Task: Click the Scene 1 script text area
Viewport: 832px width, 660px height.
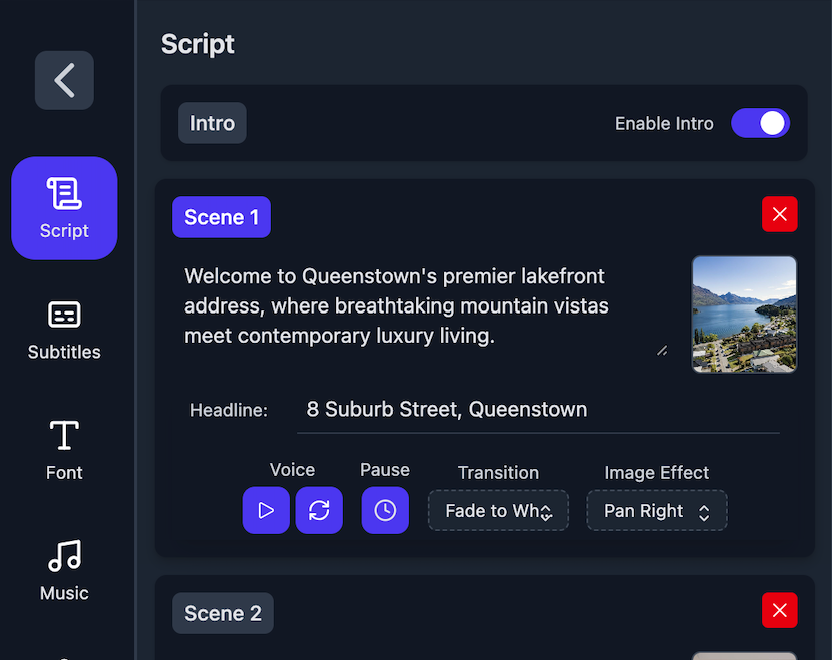Action: tap(420, 306)
